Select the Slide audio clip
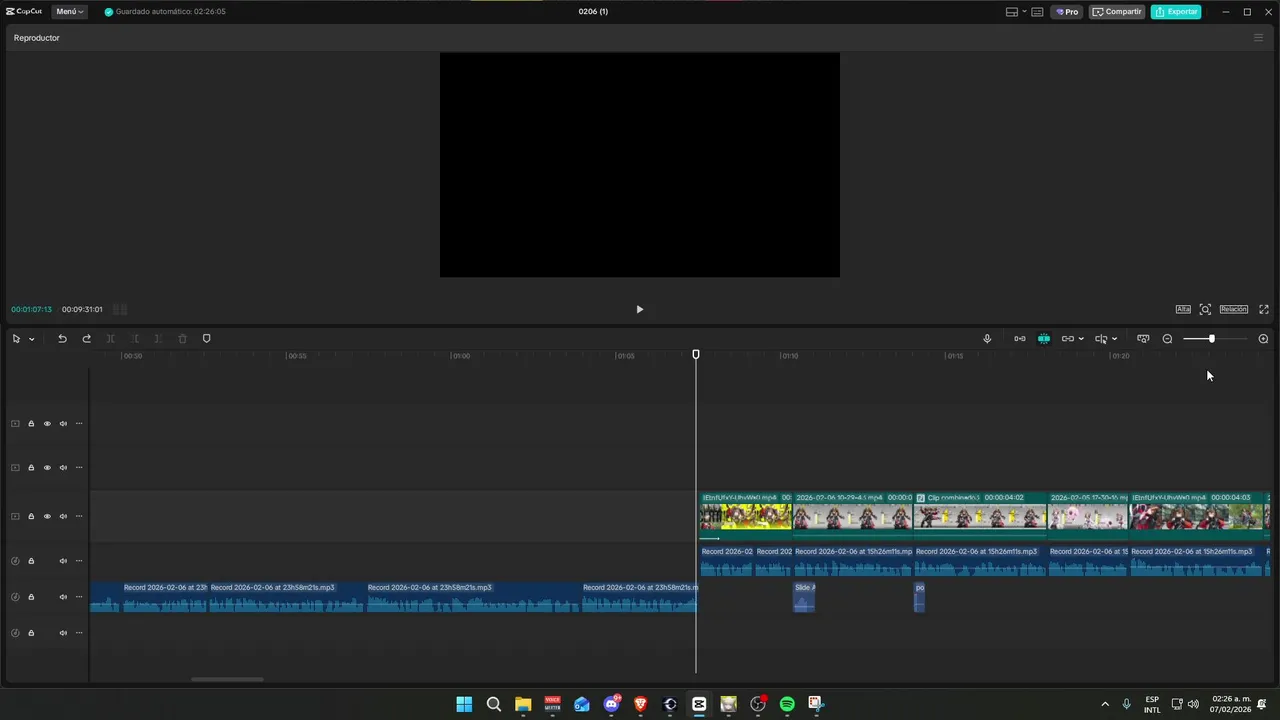The width and height of the screenshot is (1280, 720). pos(804,597)
